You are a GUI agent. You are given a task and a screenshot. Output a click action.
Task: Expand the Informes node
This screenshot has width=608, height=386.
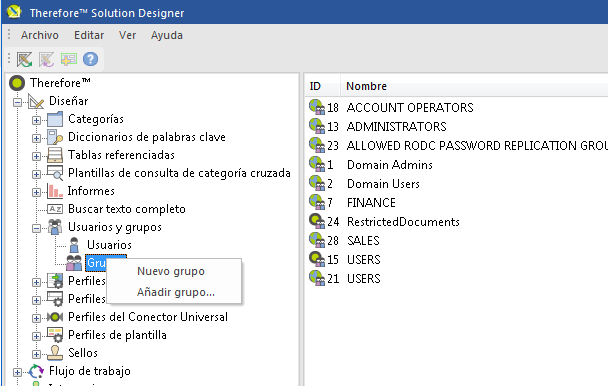[36, 192]
